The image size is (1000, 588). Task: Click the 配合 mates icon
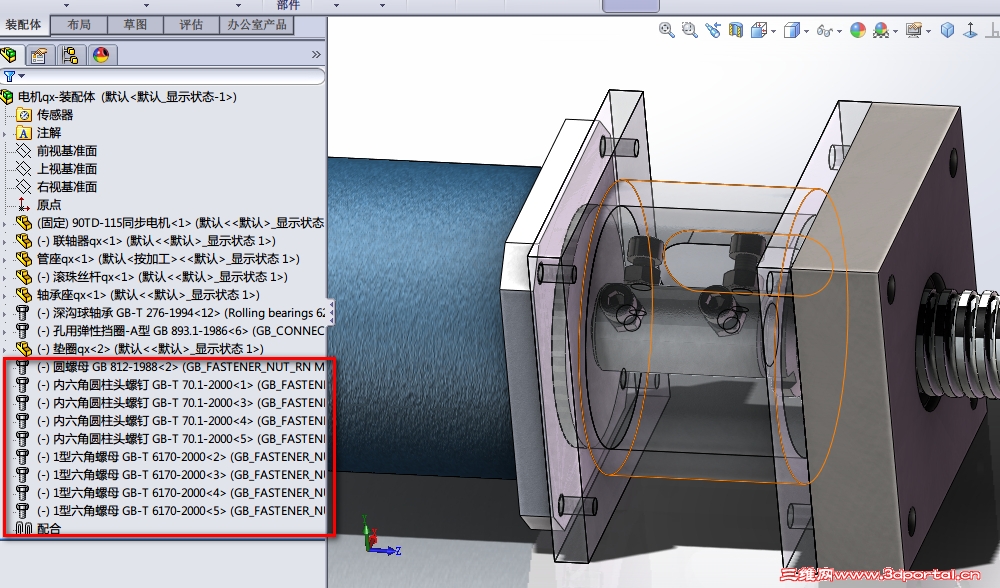click(24, 529)
